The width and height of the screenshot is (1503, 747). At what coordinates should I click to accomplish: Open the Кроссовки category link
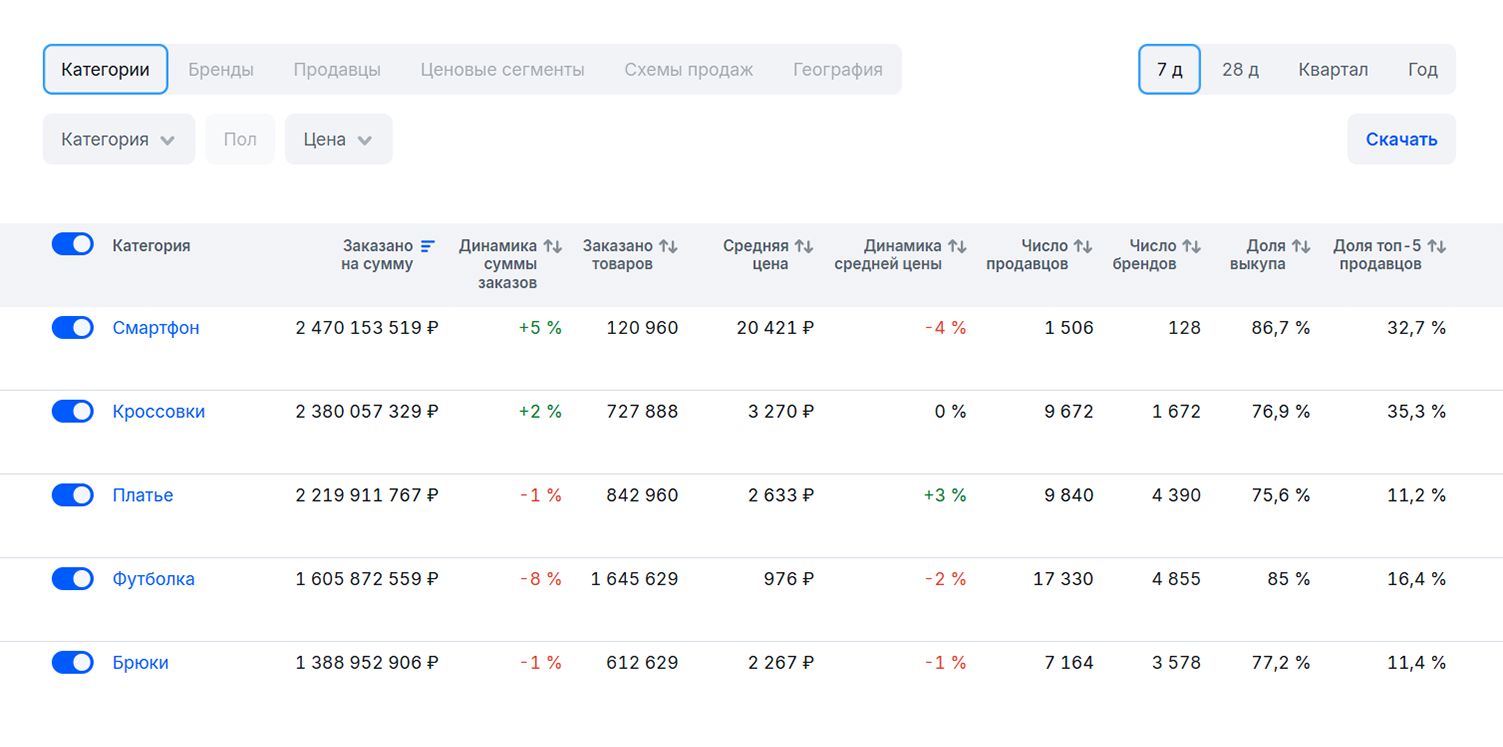[159, 412]
